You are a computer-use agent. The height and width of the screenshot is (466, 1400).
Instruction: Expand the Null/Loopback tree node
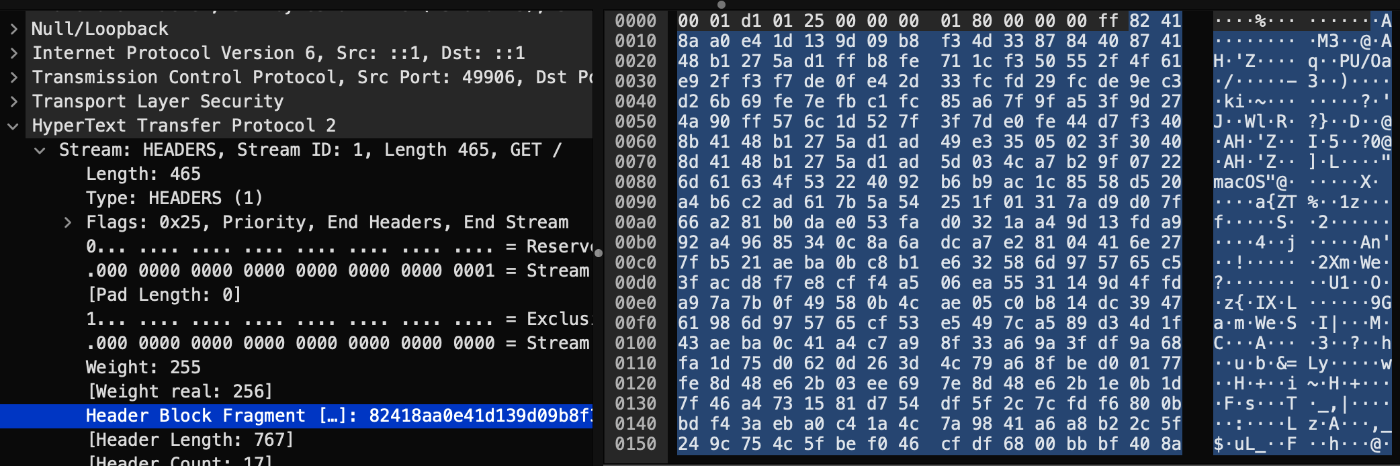click(x=14, y=29)
